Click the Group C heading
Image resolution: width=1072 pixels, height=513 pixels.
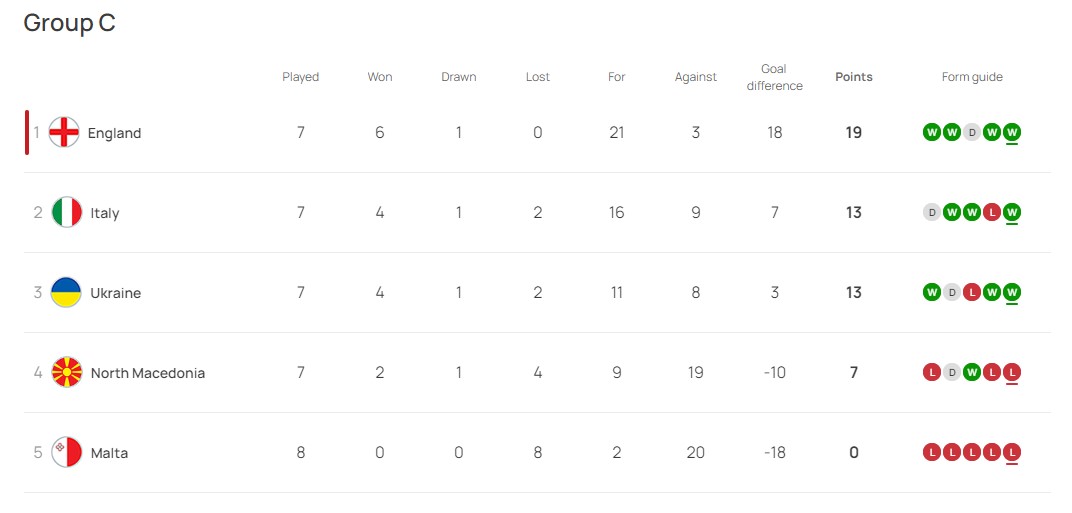69,23
